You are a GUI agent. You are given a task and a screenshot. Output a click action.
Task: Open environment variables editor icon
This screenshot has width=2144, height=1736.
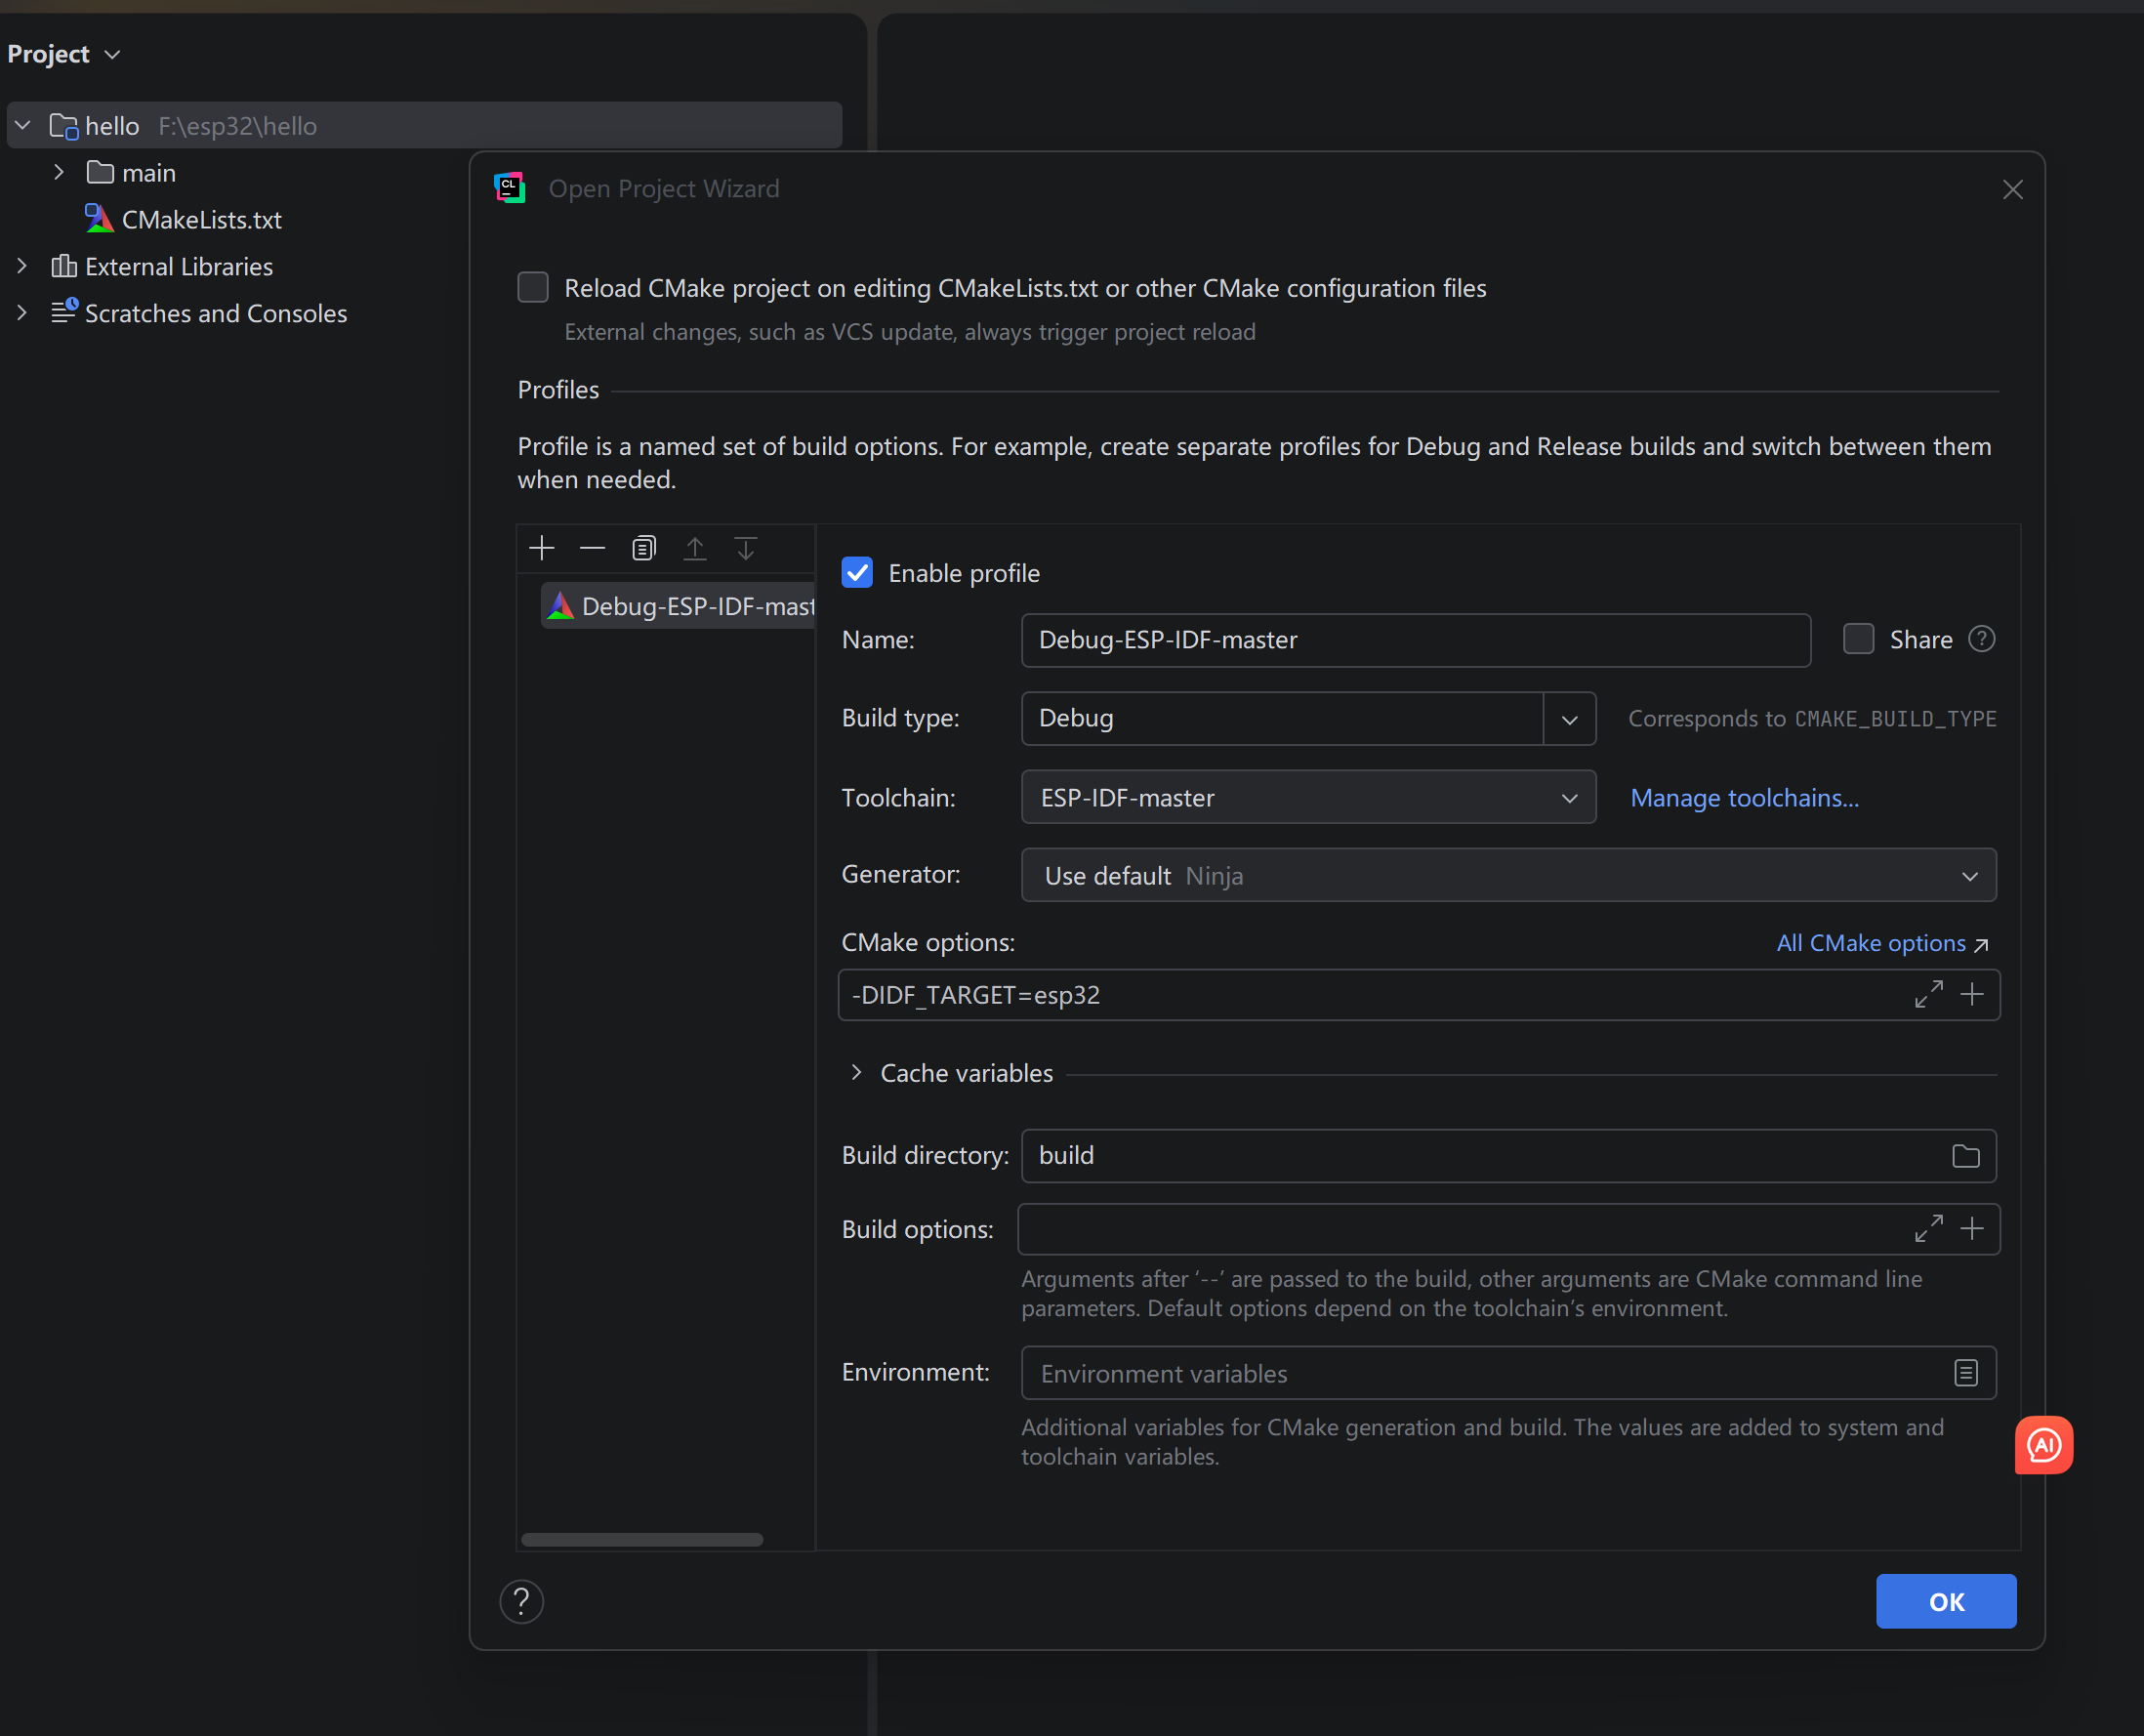[x=1966, y=1373]
